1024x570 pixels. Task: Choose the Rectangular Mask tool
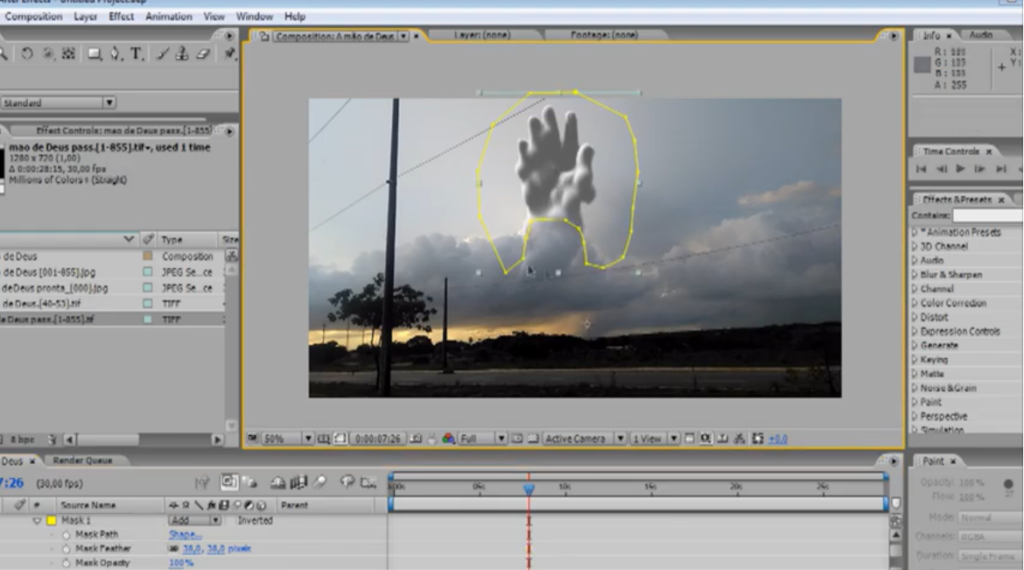tap(94, 54)
